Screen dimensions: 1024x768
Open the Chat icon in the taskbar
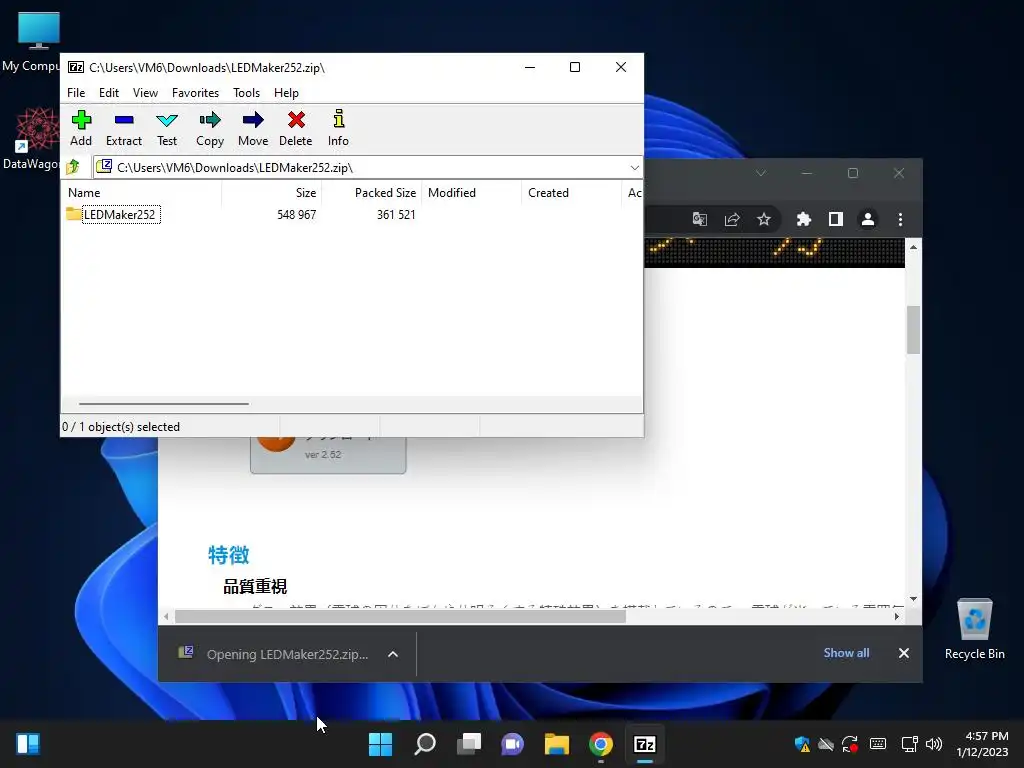(513, 744)
